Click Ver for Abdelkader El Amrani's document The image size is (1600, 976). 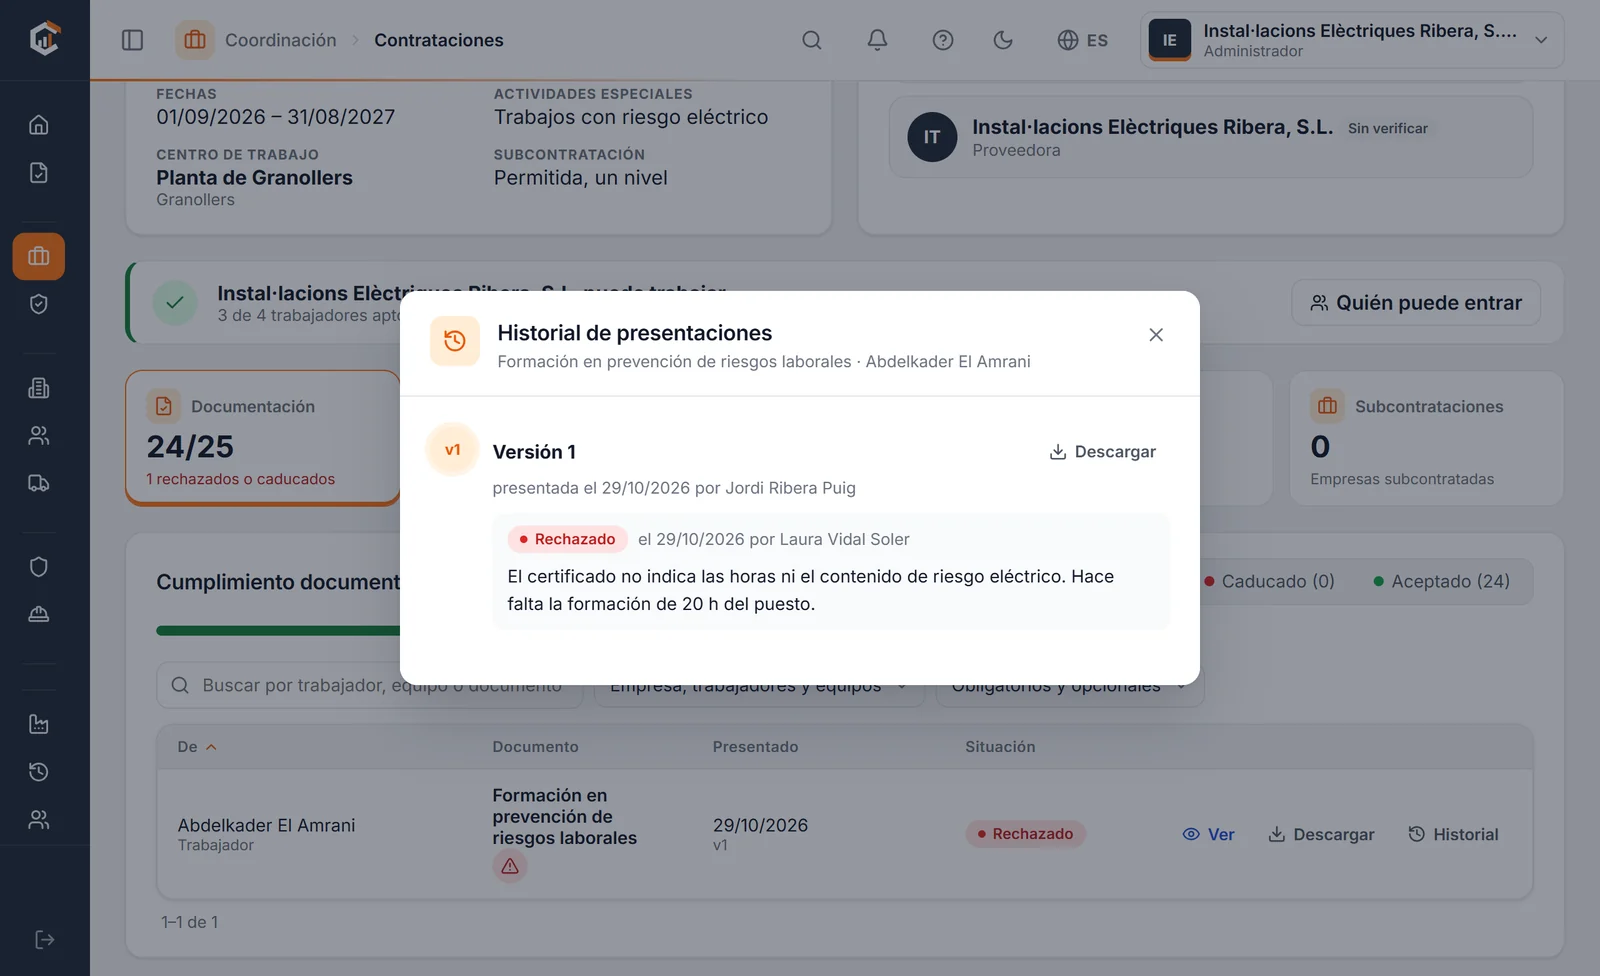click(x=1208, y=834)
